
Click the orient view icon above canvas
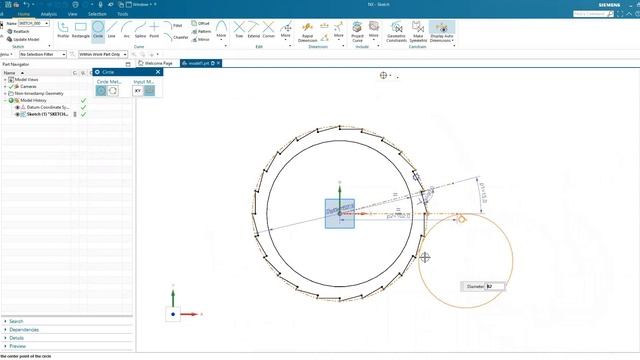click(x=383, y=75)
